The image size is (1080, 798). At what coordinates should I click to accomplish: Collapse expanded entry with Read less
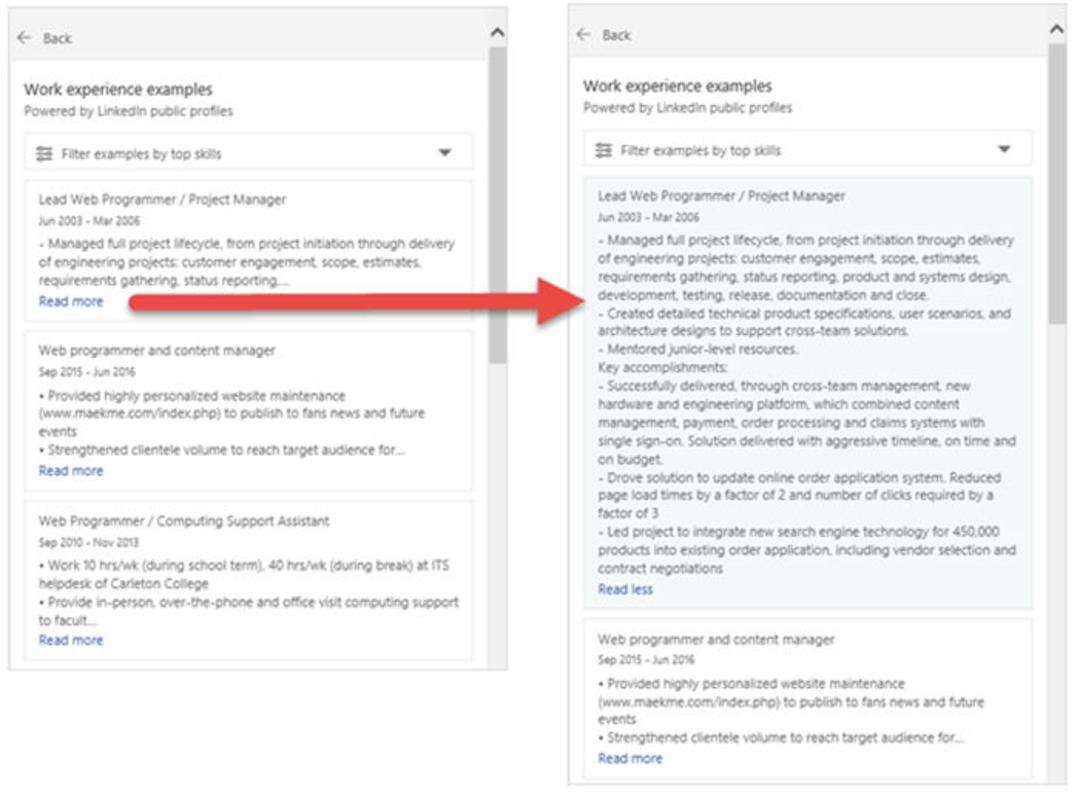coord(625,589)
